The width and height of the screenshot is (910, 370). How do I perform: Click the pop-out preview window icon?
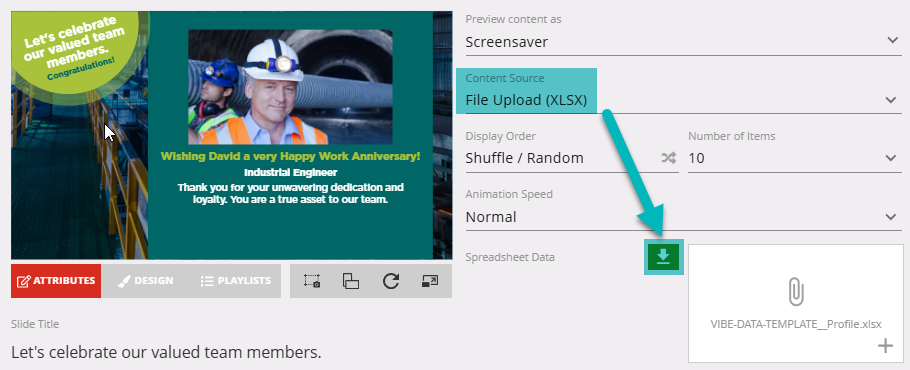tap(429, 281)
